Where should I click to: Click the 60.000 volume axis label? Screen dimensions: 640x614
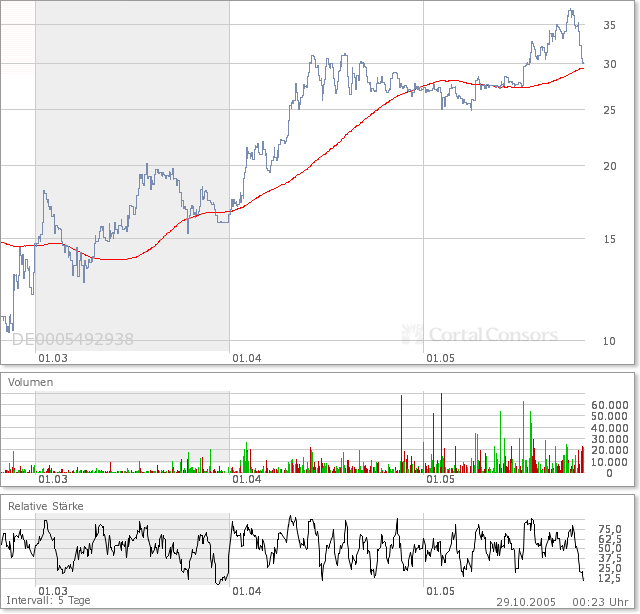coord(610,406)
